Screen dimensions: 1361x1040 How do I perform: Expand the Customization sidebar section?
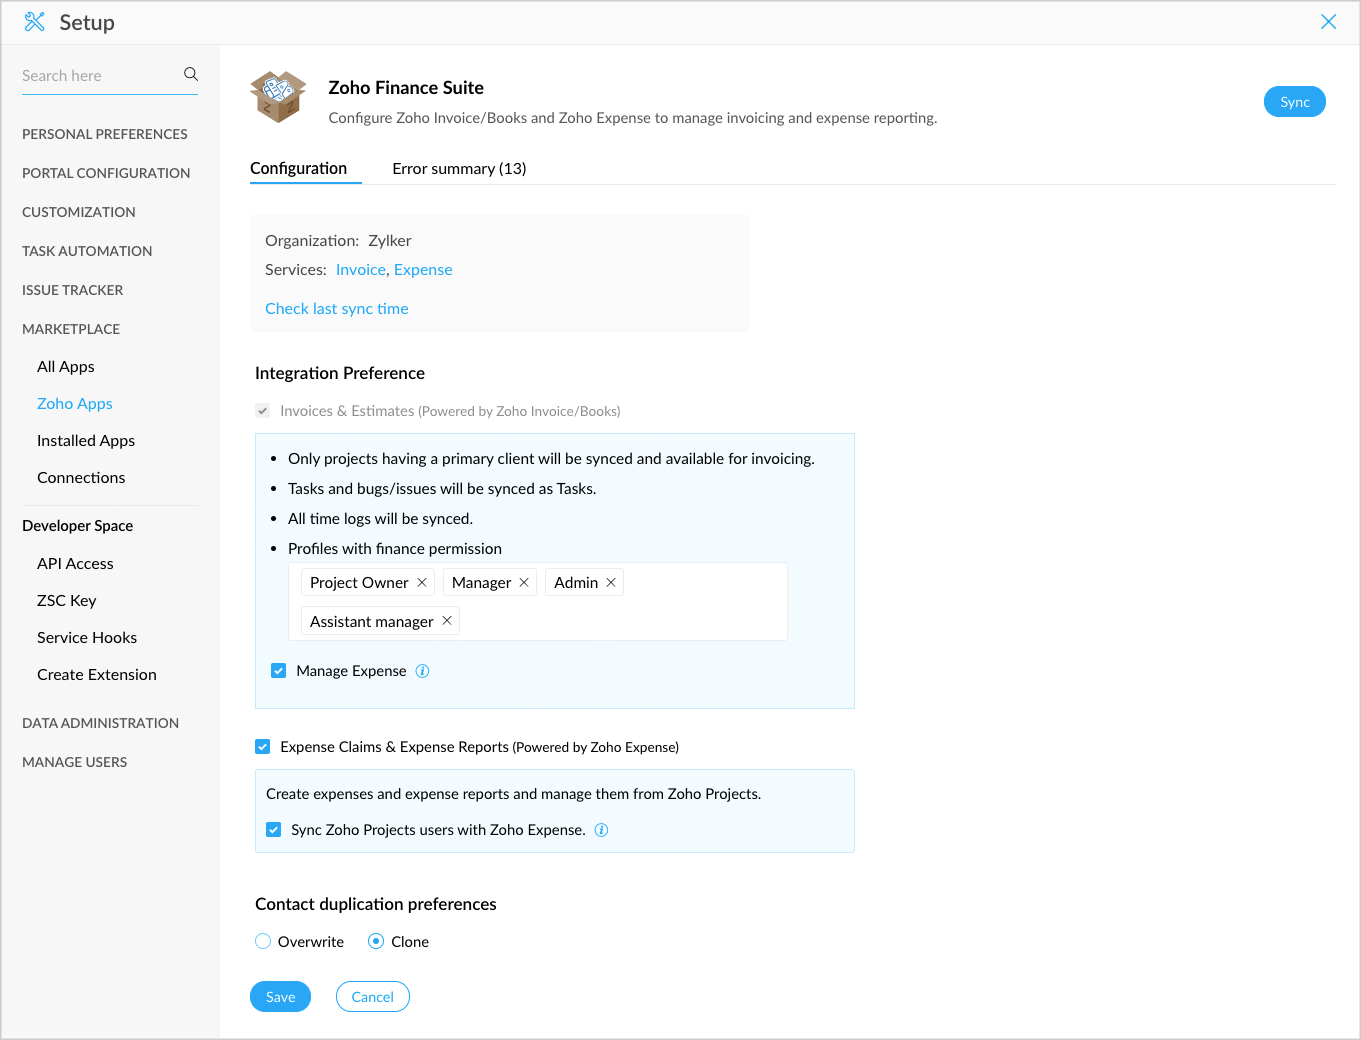(x=79, y=212)
